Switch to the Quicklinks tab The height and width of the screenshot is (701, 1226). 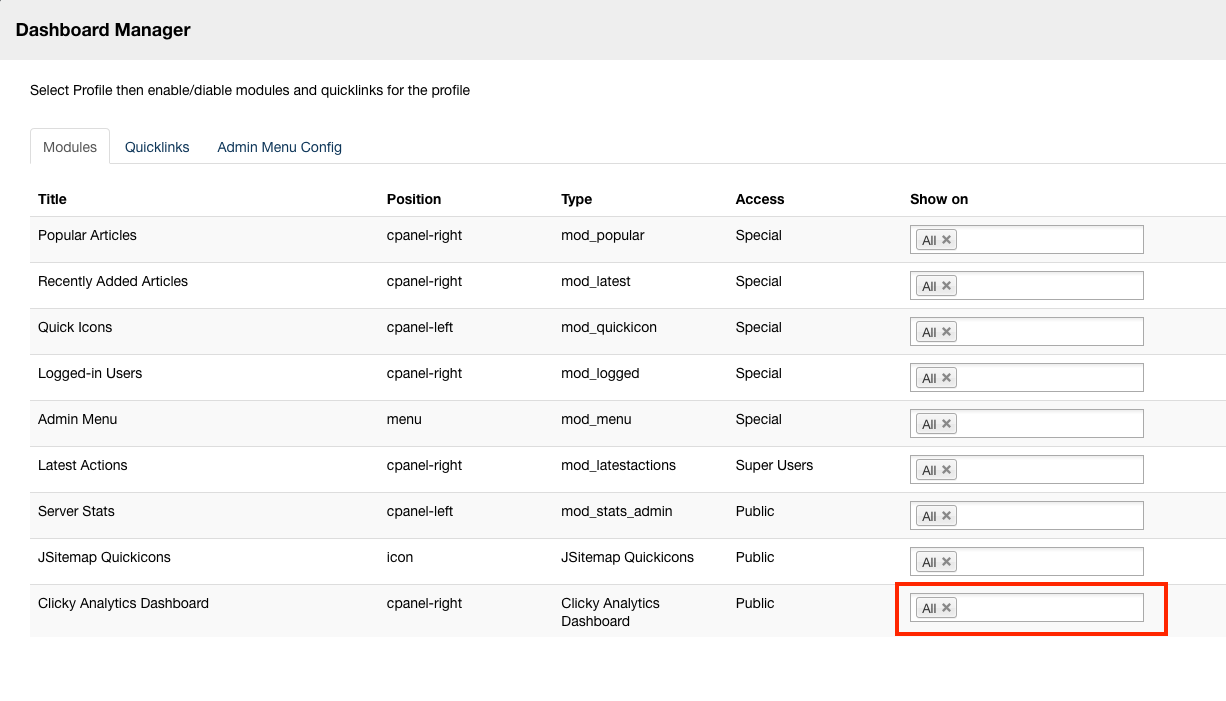pyautogui.click(x=157, y=147)
